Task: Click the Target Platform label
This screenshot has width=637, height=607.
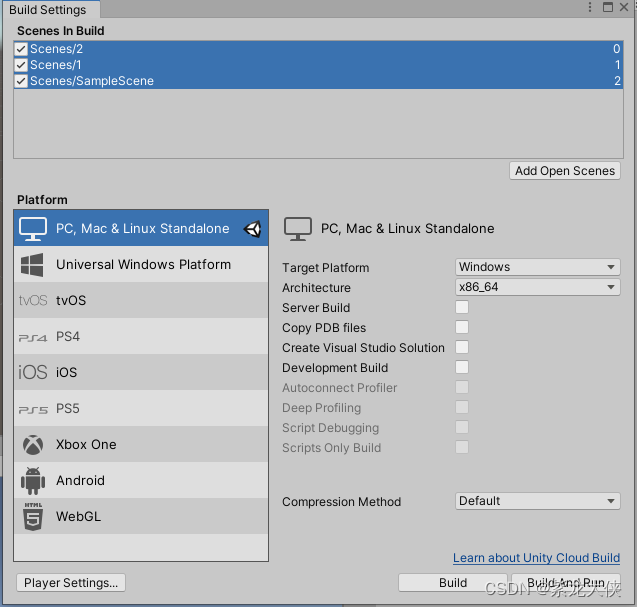Action: click(325, 268)
